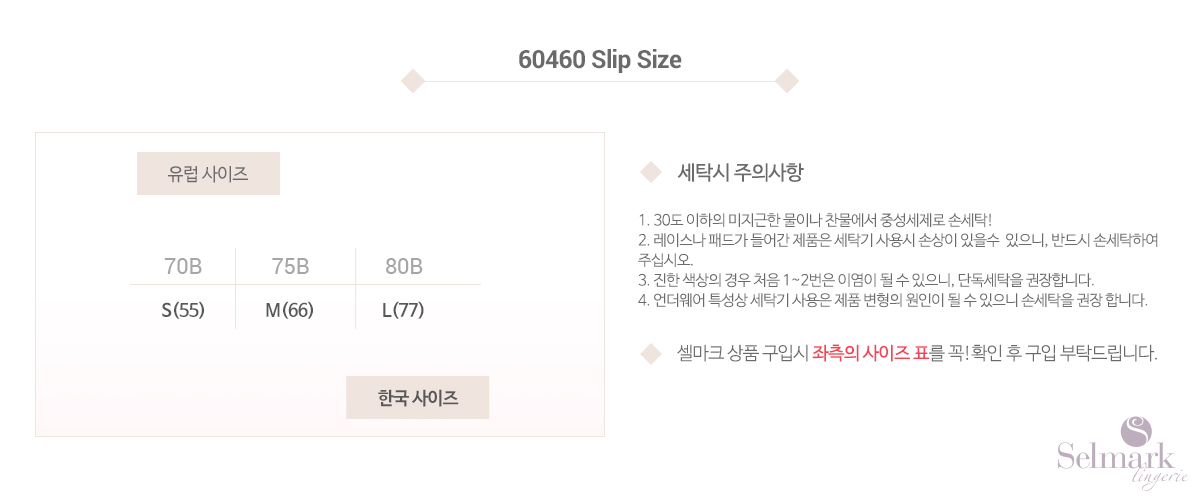Click washing instruction 4 about 언더웨어 특성상
This screenshot has width=1200, height=500.
tap(892, 299)
